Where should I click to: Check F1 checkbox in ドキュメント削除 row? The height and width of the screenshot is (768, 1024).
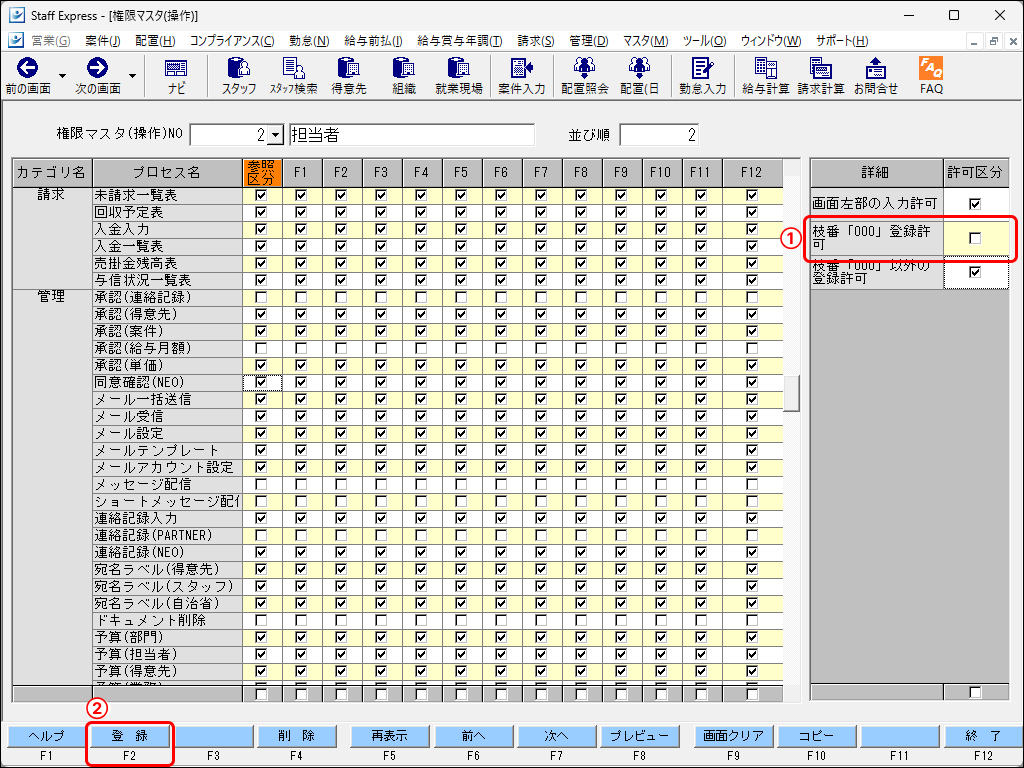[x=300, y=620]
